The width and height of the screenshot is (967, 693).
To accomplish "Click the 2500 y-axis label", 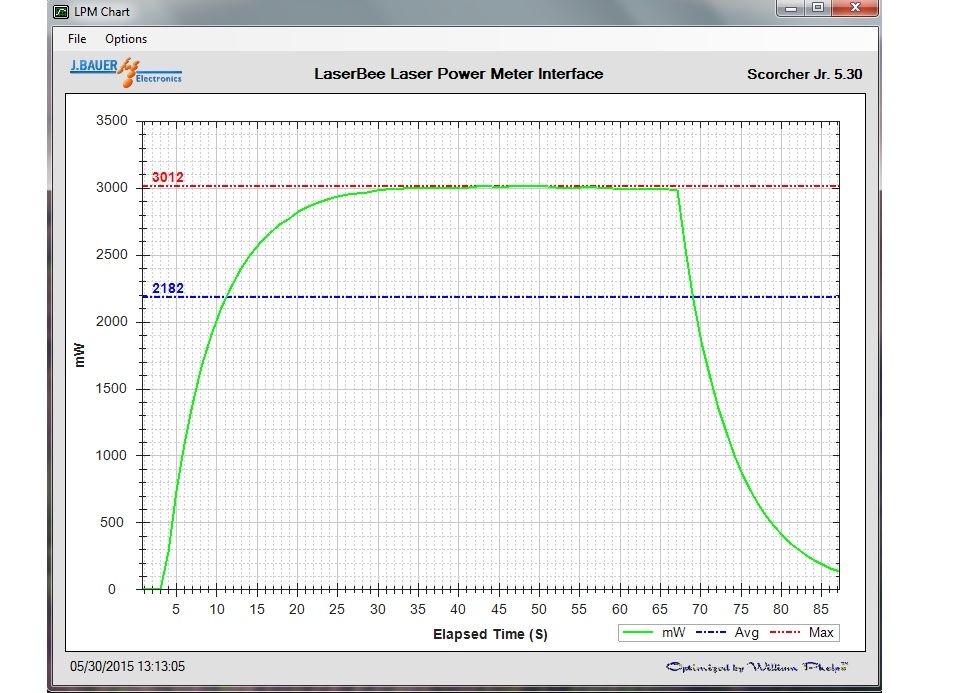I will click(112, 255).
